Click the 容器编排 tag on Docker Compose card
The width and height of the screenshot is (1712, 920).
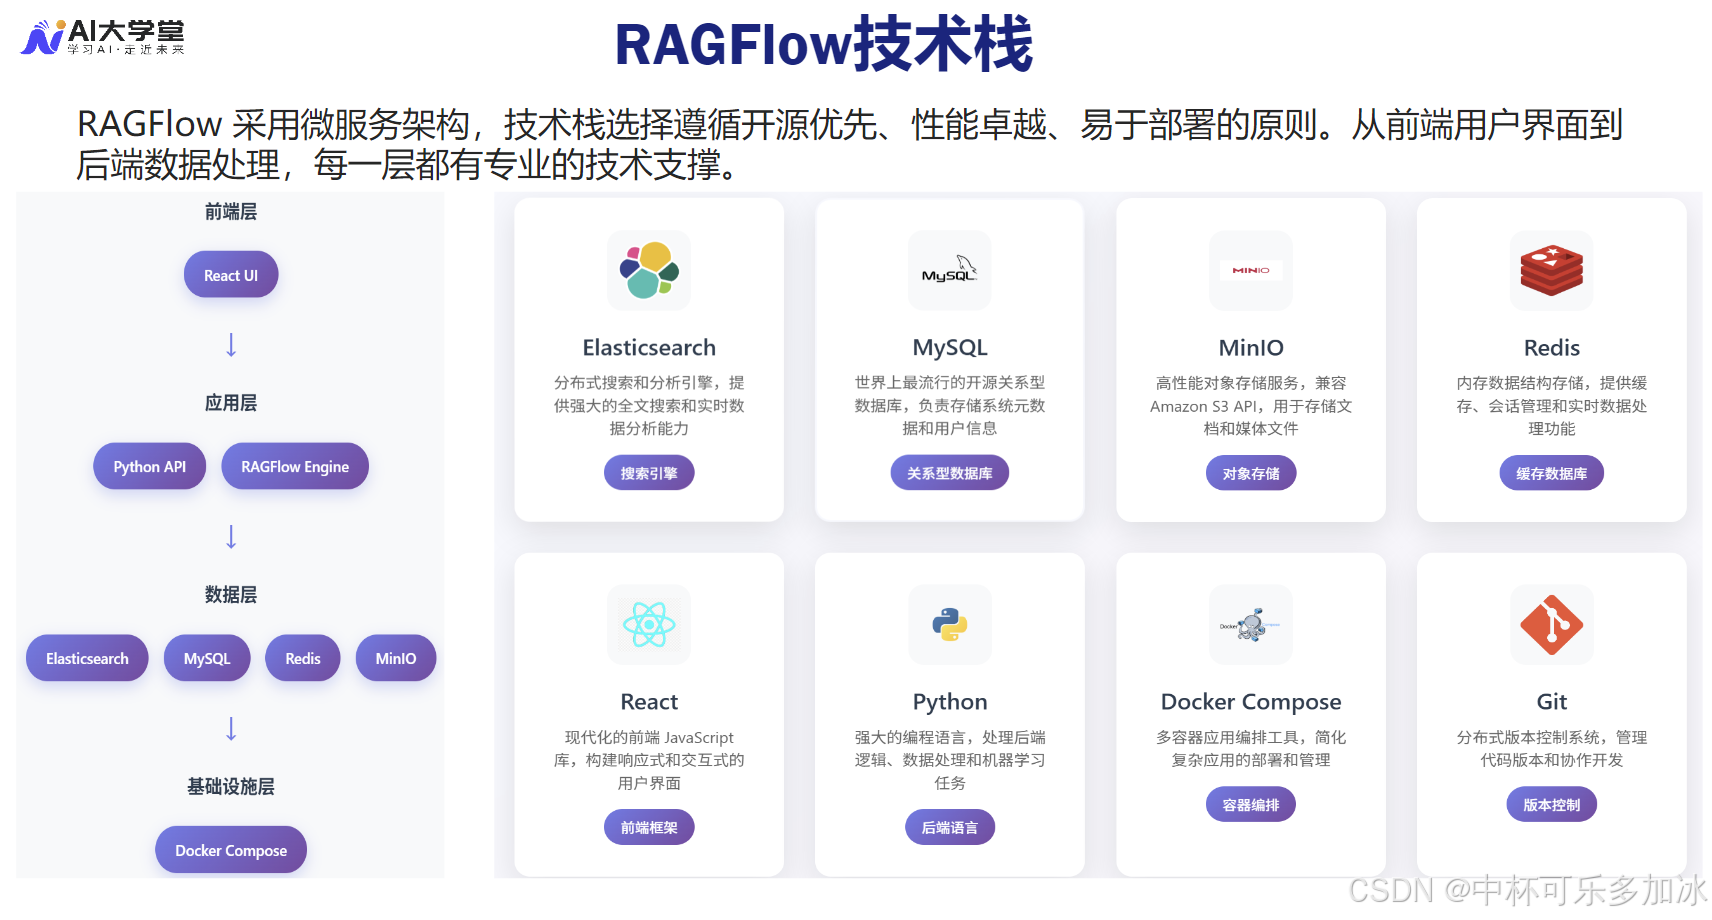point(1250,803)
